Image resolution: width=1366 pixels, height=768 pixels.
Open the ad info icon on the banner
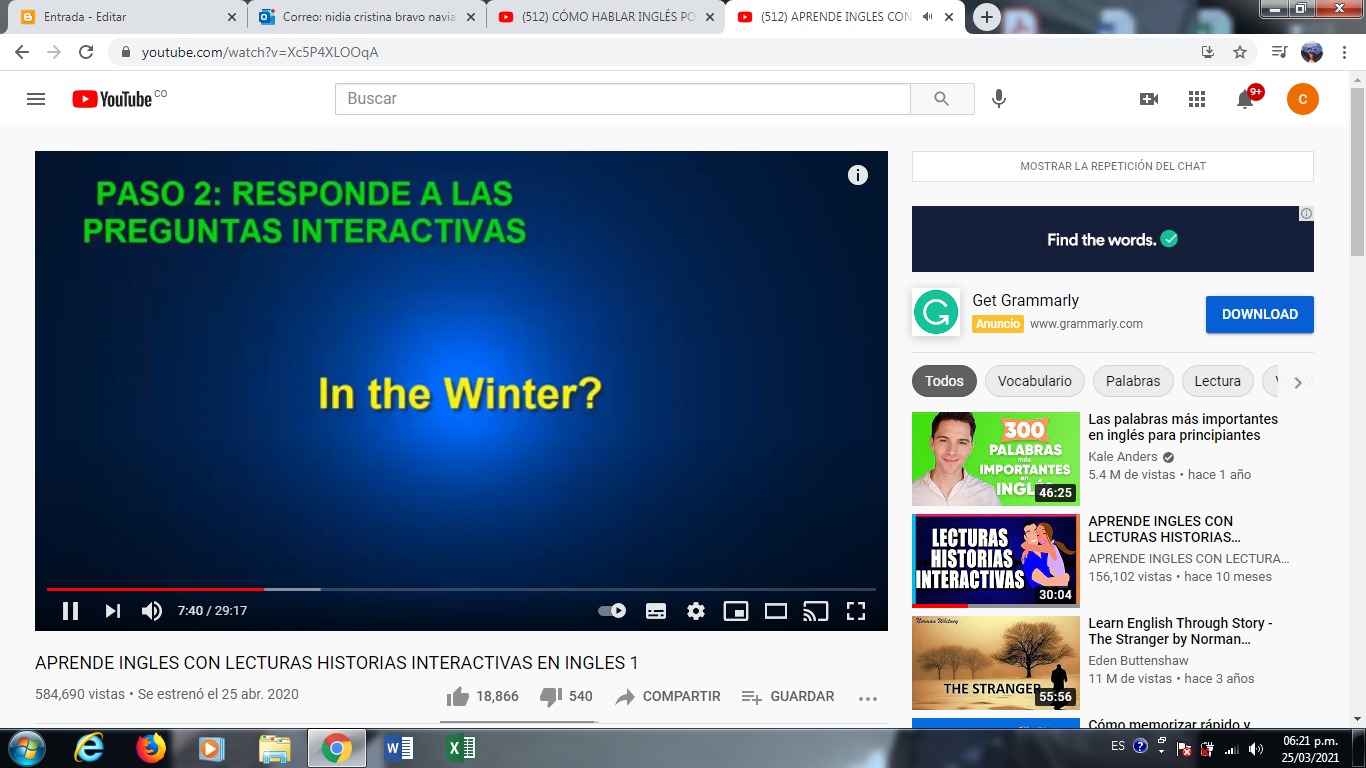[x=1306, y=213]
